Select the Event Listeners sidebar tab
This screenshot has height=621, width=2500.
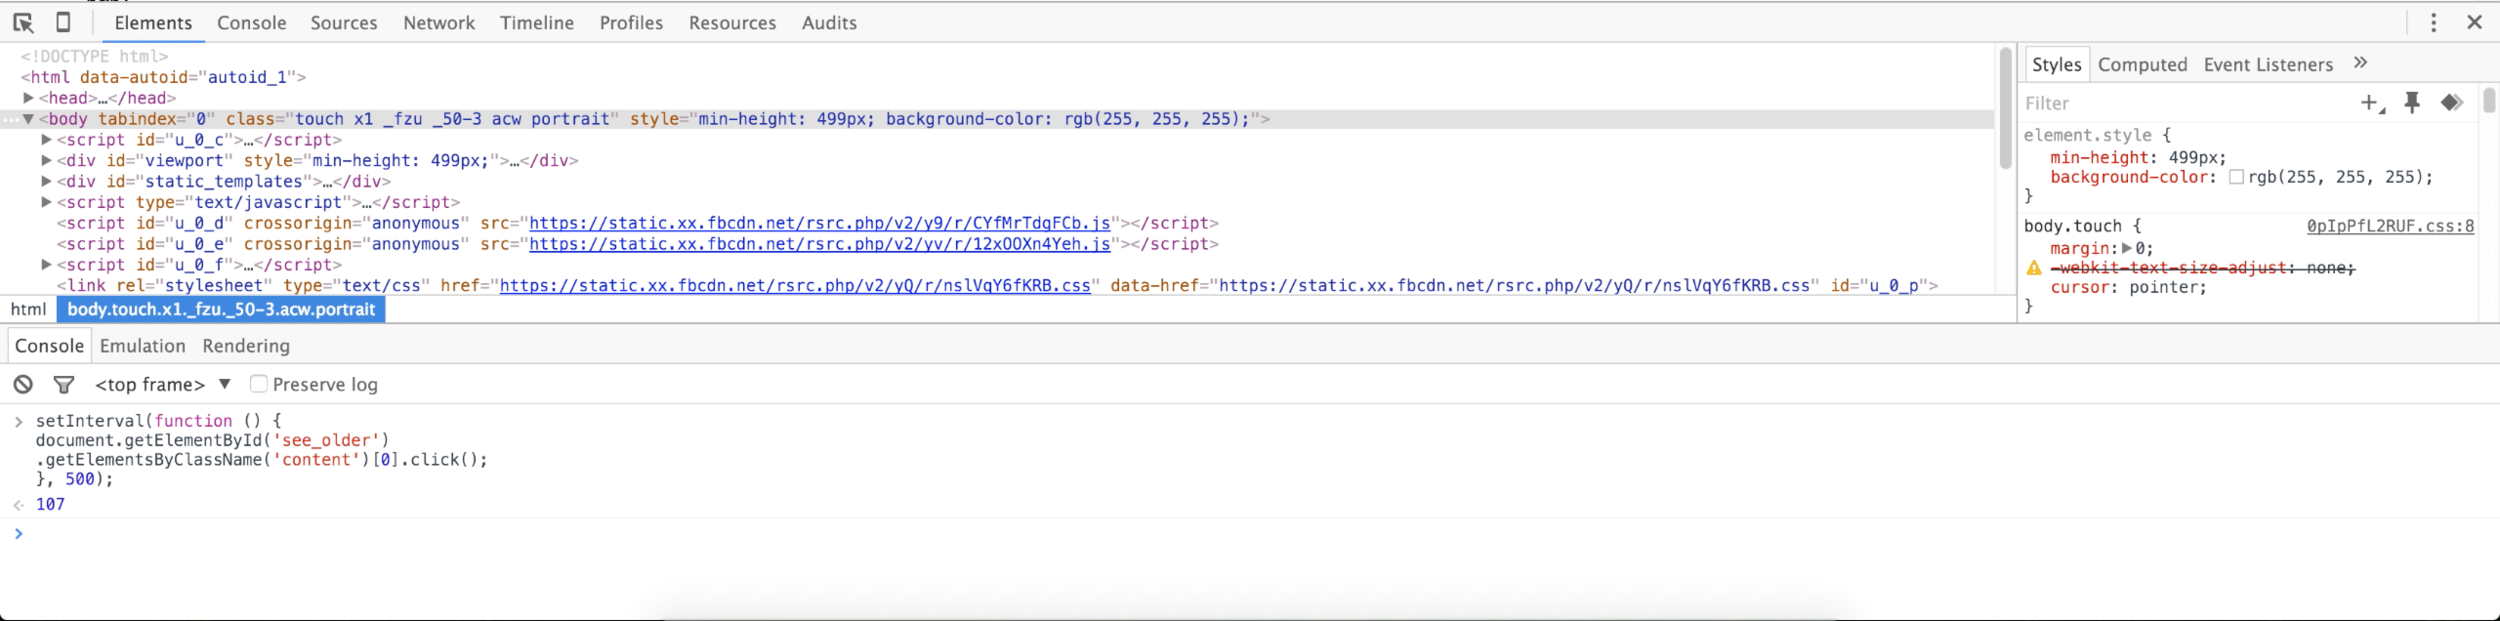[2268, 64]
